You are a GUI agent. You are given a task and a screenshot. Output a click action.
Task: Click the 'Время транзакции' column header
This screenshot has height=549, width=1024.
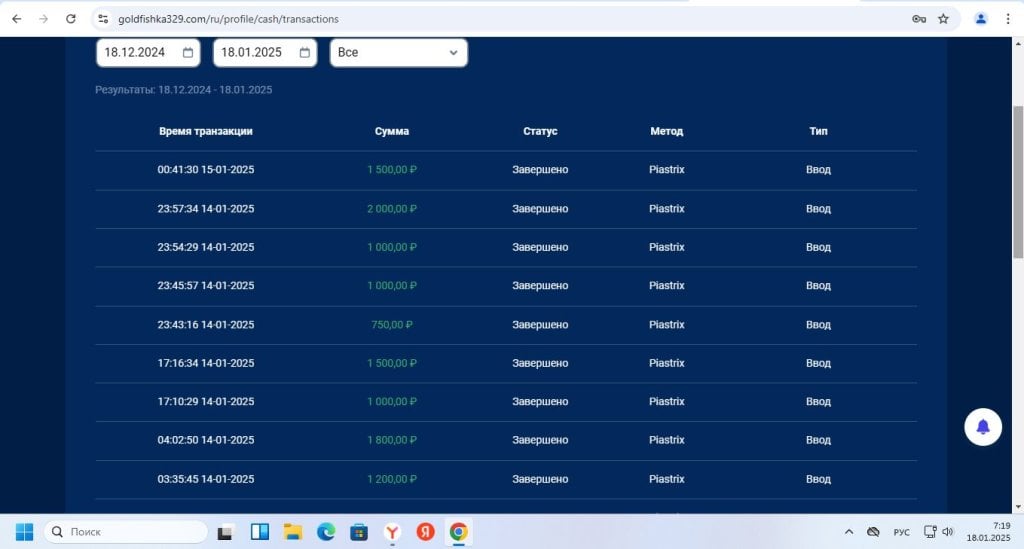click(206, 131)
